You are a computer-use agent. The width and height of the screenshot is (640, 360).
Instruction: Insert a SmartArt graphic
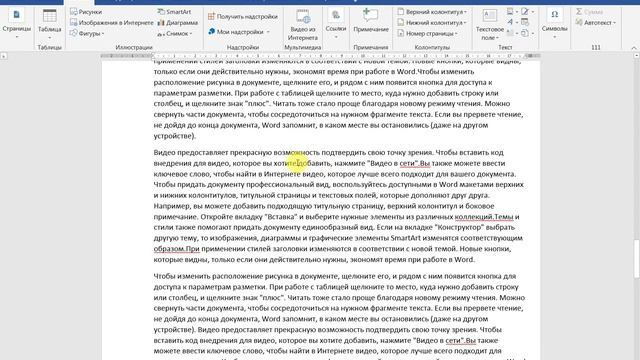click(174, 12)
